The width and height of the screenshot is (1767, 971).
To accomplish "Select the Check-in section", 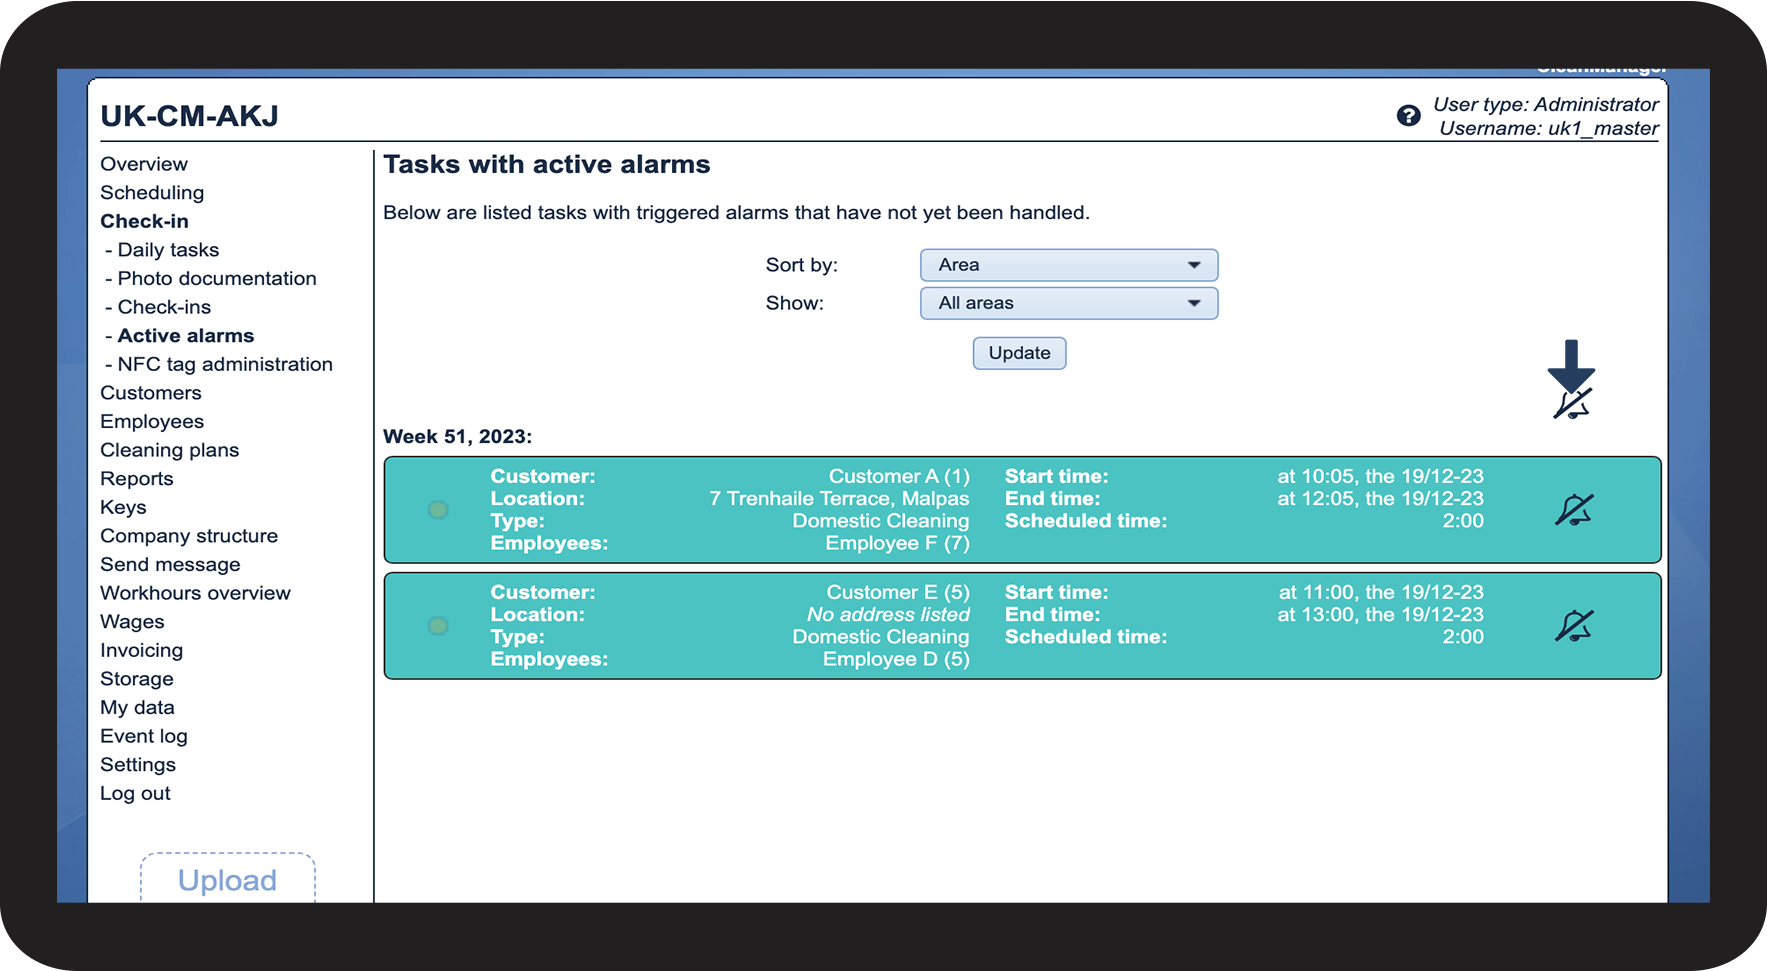I will pyautogui.click(x=144, y=221).
